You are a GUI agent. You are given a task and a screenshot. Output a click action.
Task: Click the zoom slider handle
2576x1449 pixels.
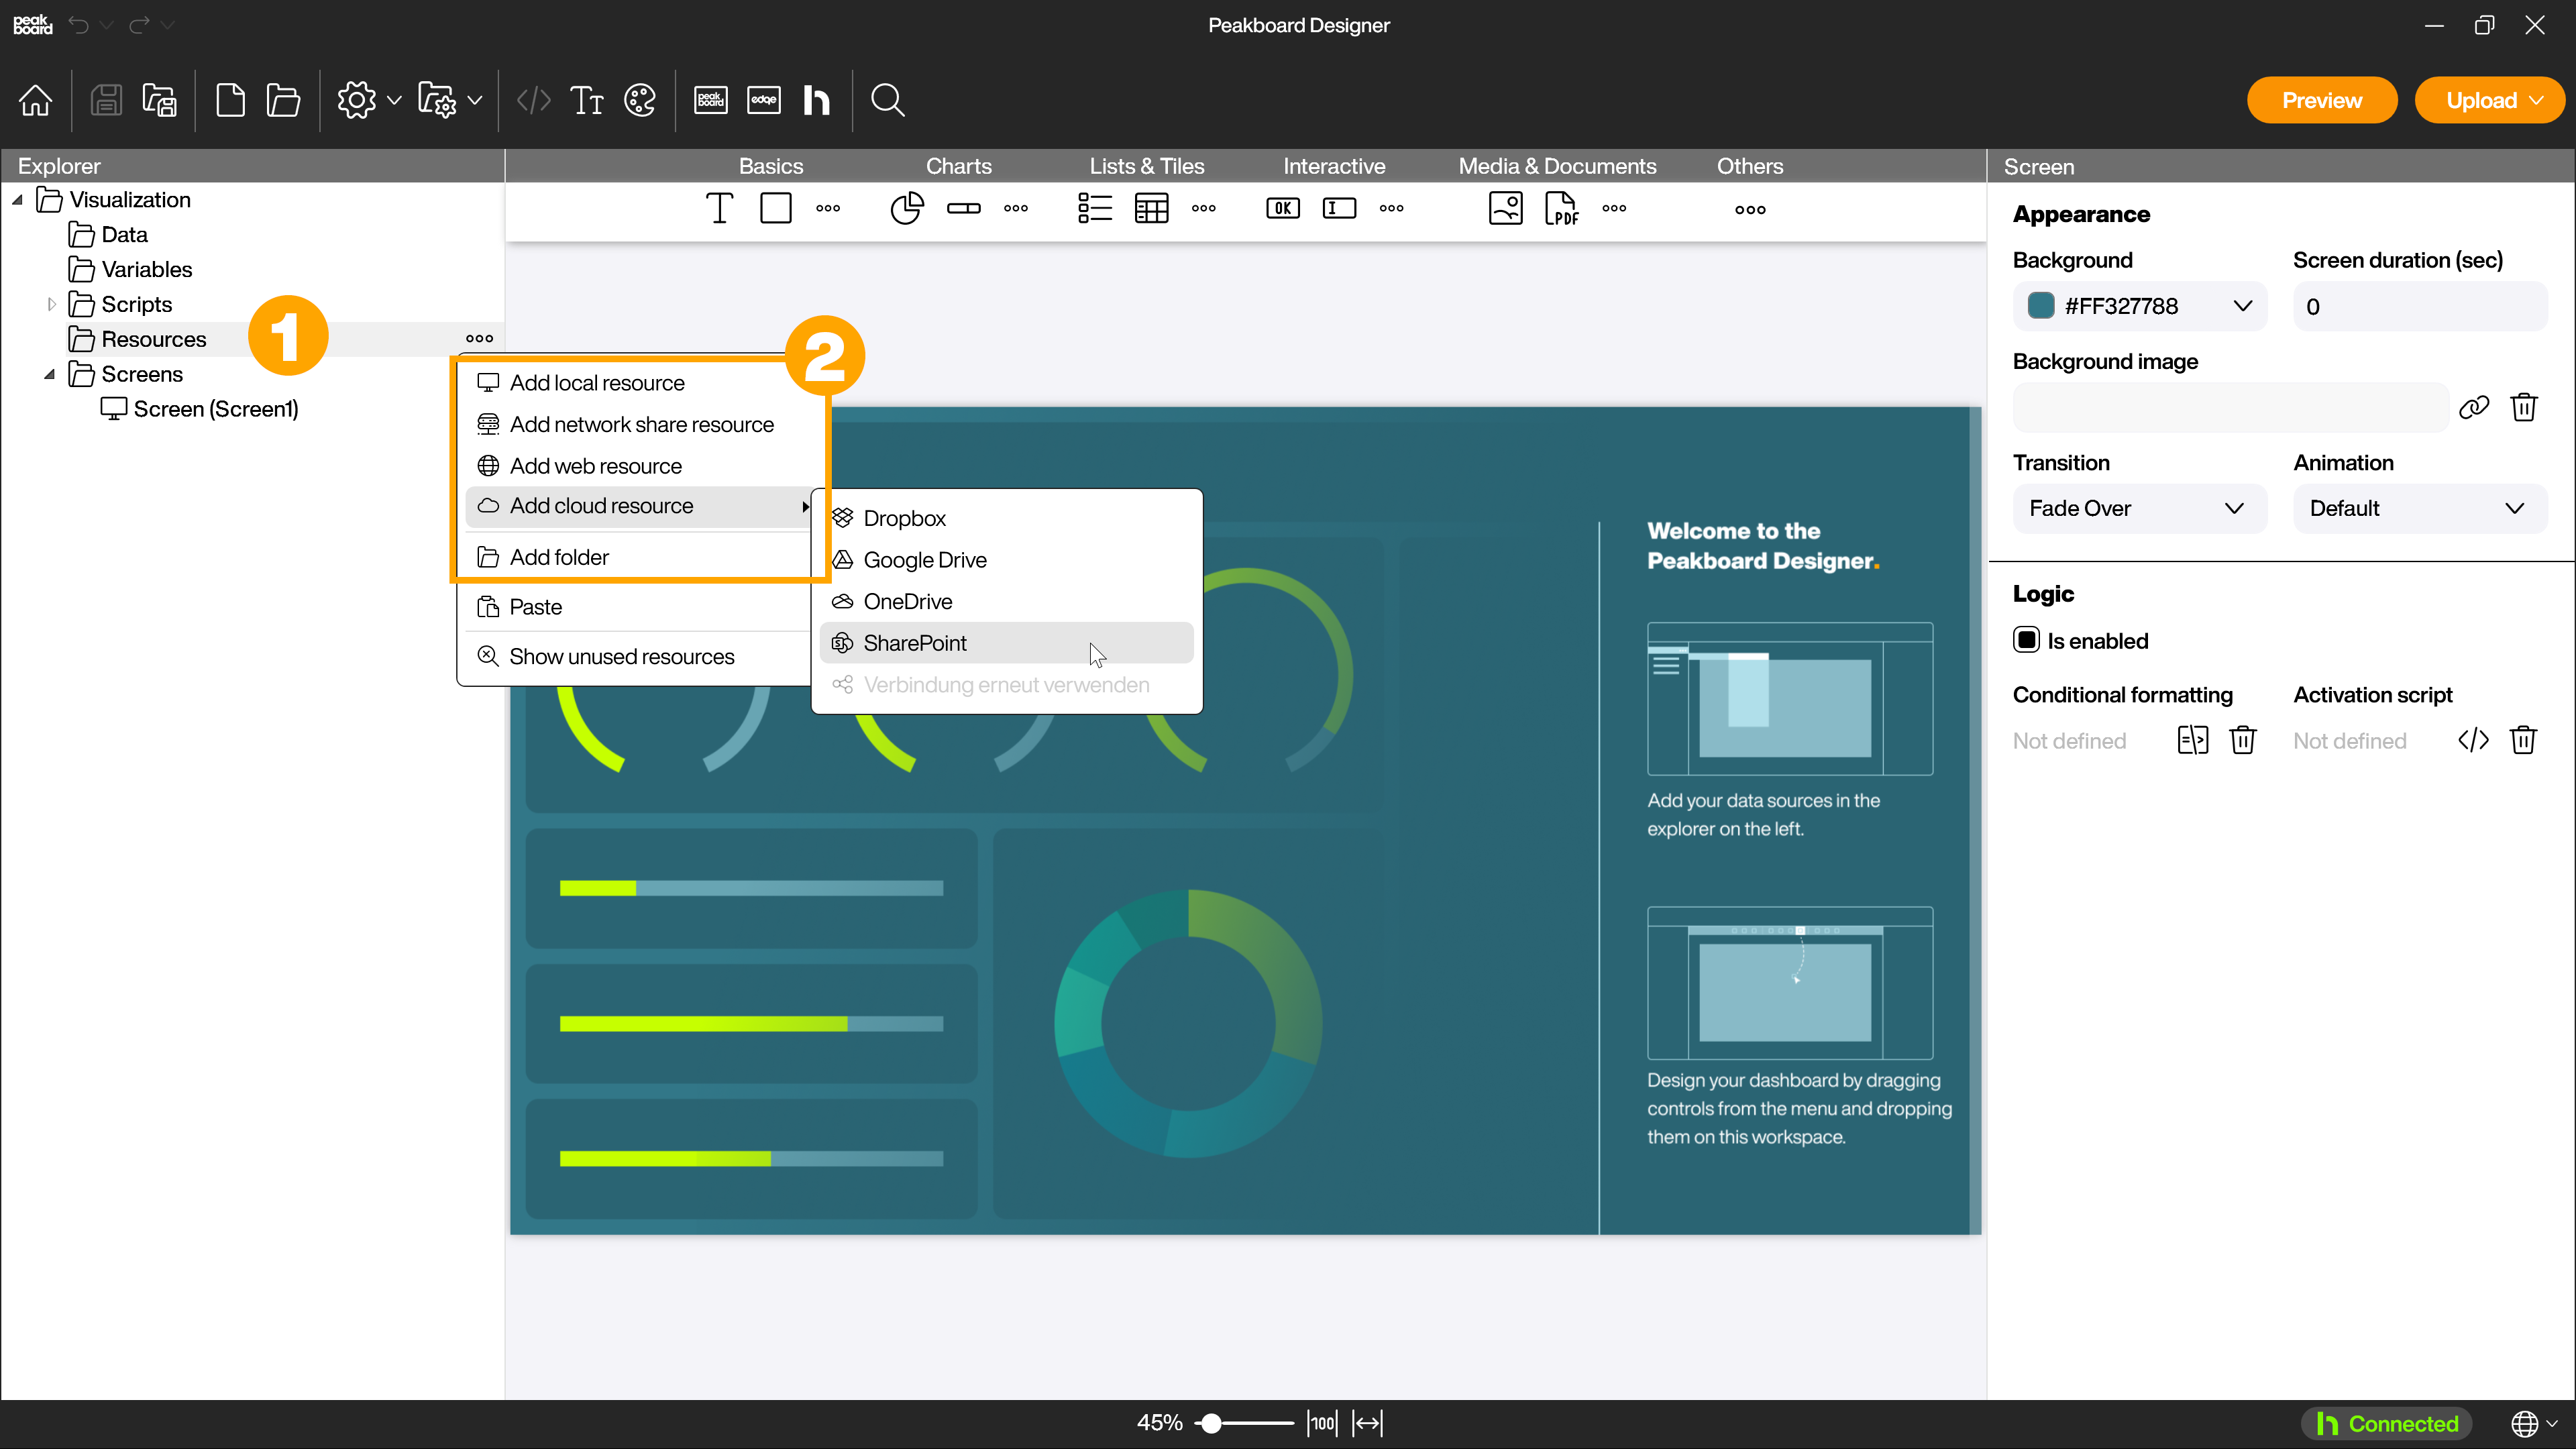(x=1211, y=1423)
